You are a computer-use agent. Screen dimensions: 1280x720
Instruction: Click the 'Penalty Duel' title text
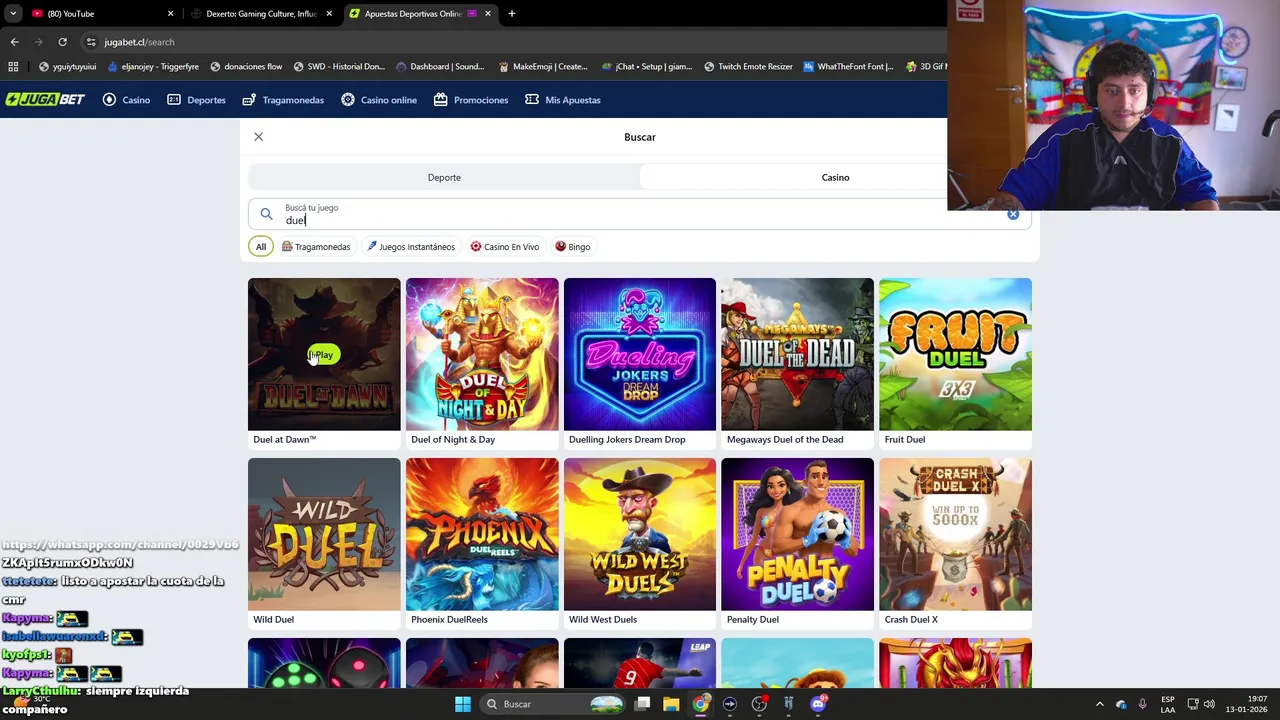(753, 620)
